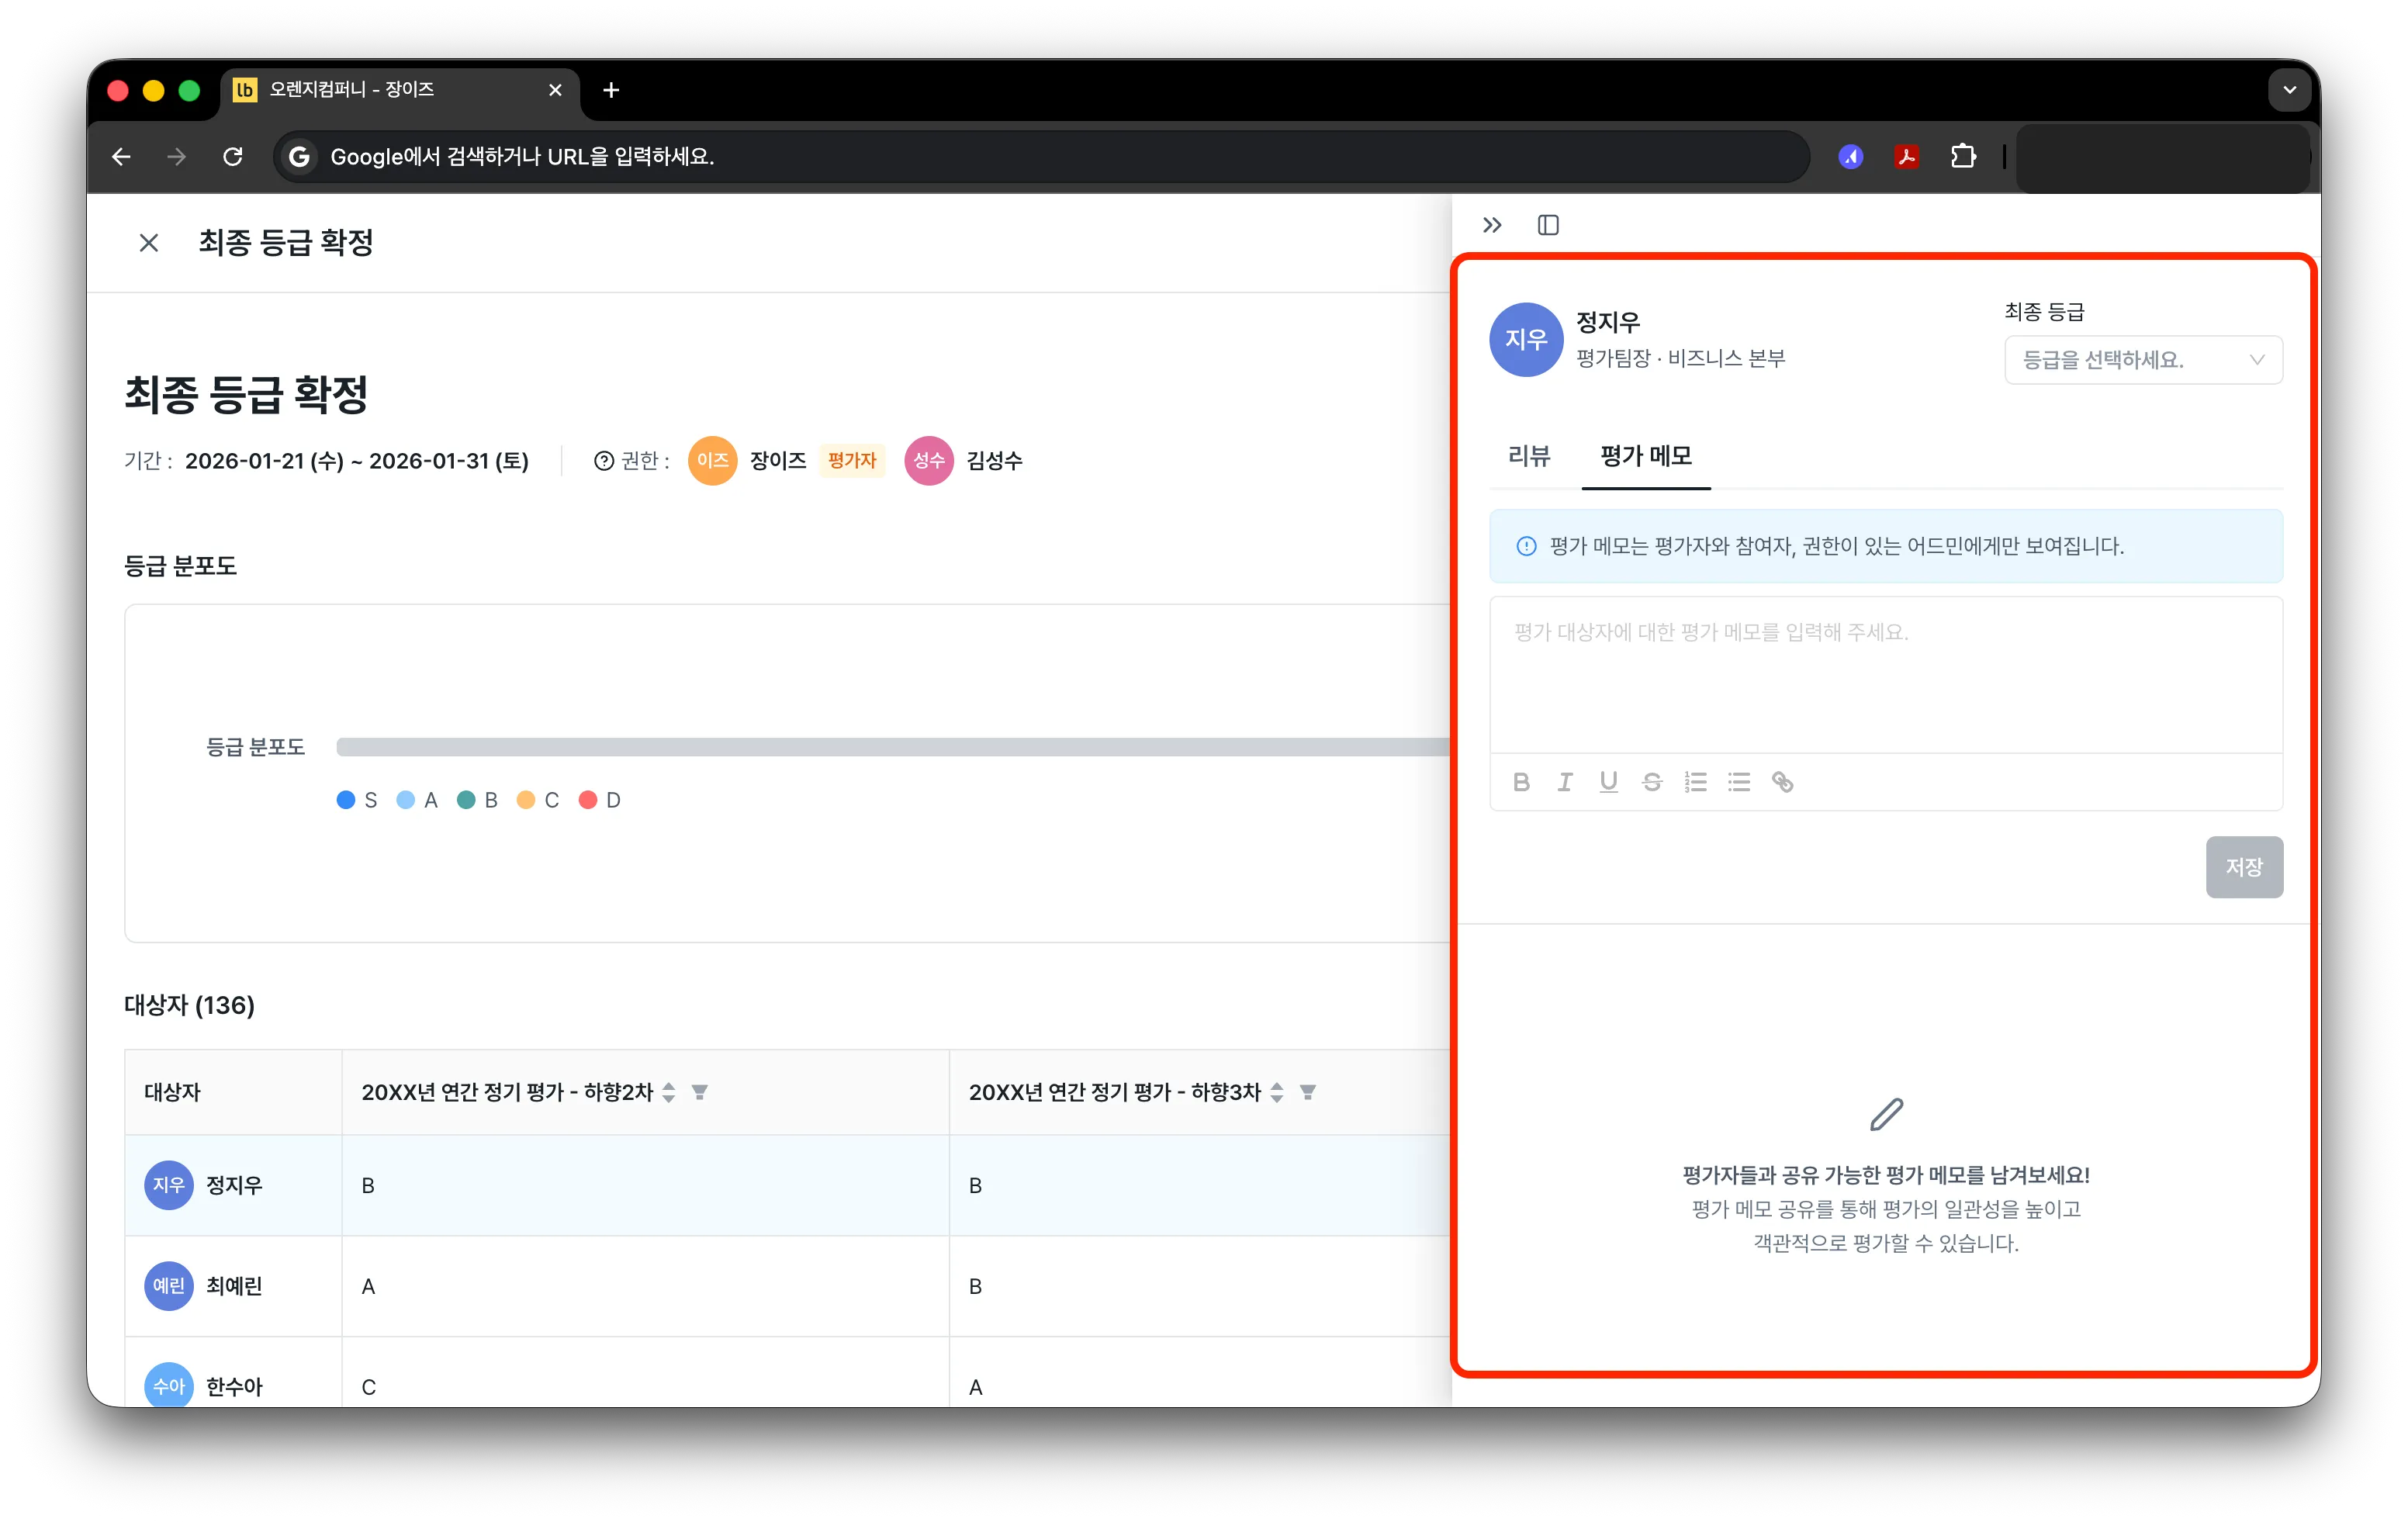Apply bold formatting in memo editor
This screenshot has height=1522, width=2408.
[x=1521, y=782]
